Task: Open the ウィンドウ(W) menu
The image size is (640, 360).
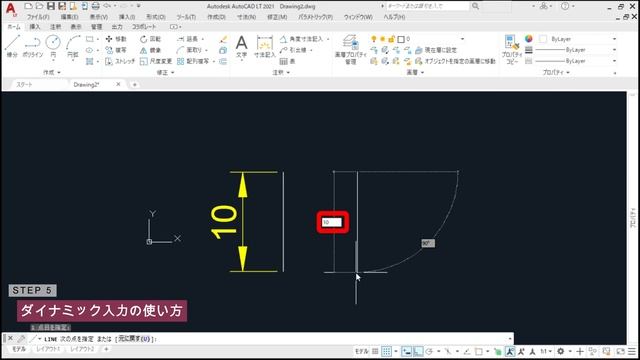Action: coord(358,17)
